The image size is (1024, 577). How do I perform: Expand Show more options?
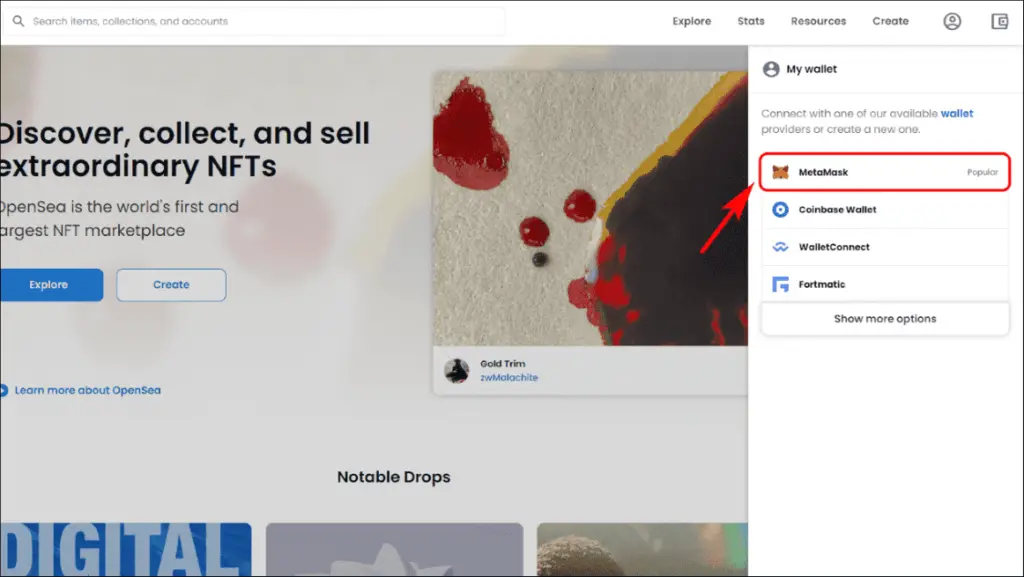click(x=885, y=319)
